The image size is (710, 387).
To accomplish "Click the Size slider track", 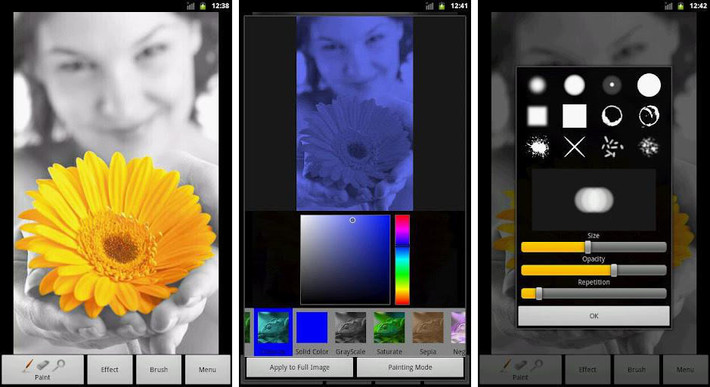I will pyautogui.click(x=594, y=247).
